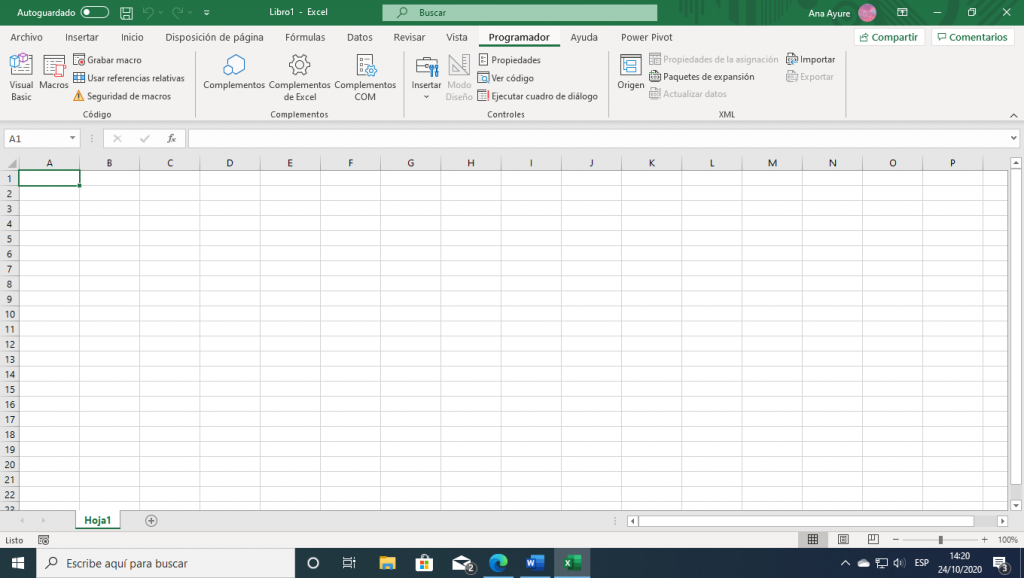The width and height of the screenshot is (1024, 578).
Task: Open control Propiedades
Action: 509,60
